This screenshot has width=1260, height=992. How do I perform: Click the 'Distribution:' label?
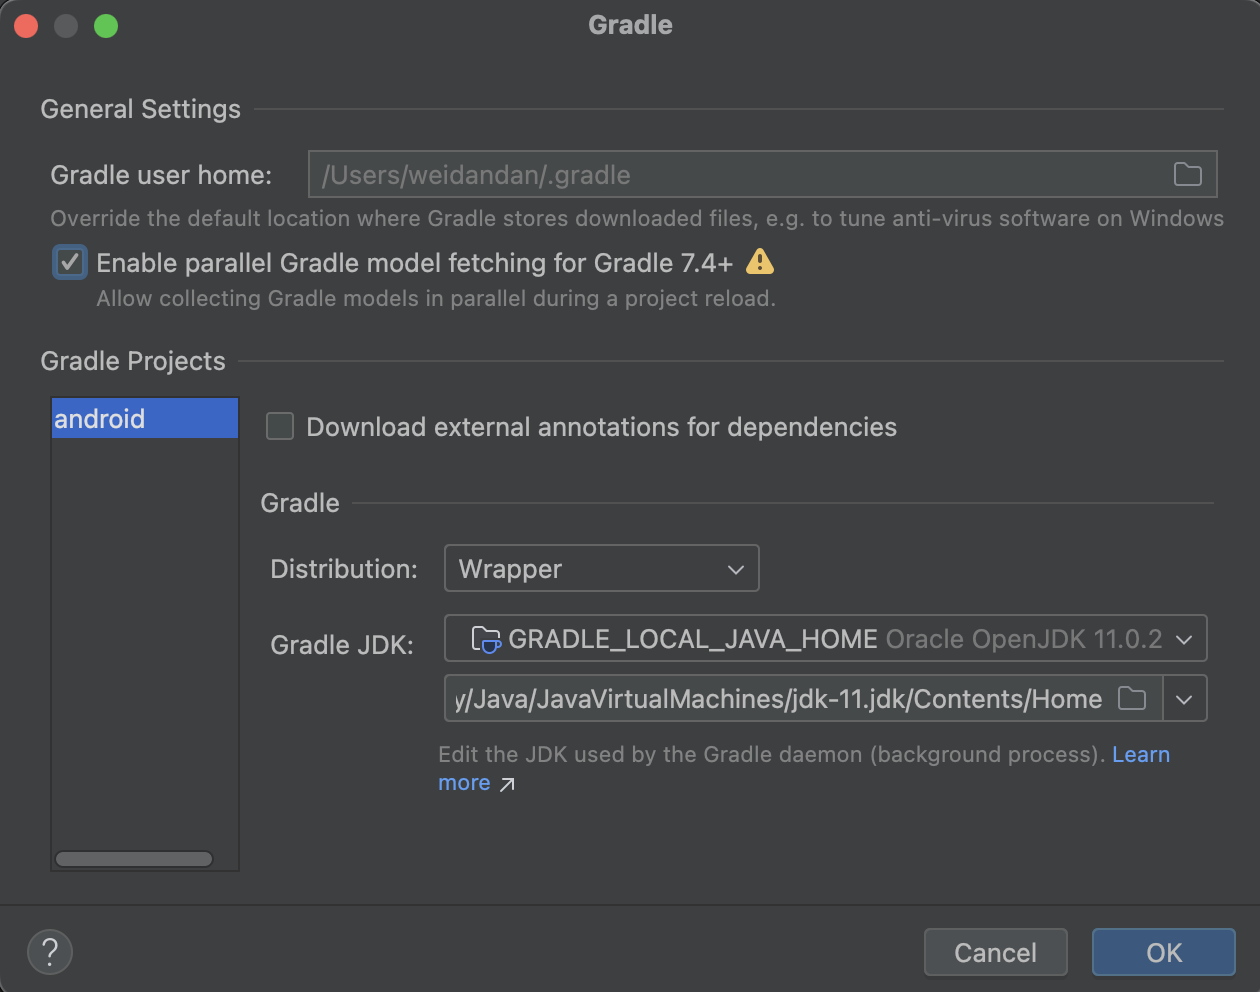click(344, 569)
